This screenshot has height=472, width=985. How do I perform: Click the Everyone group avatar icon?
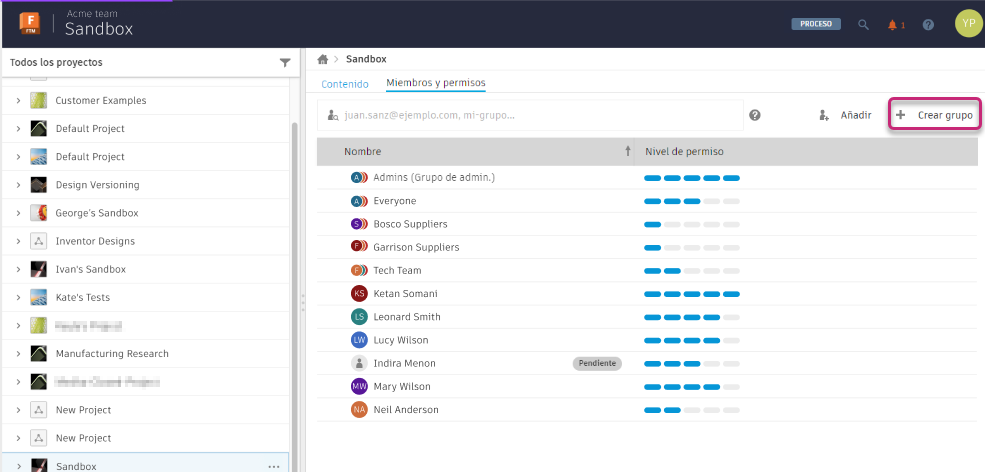[359, 201]
